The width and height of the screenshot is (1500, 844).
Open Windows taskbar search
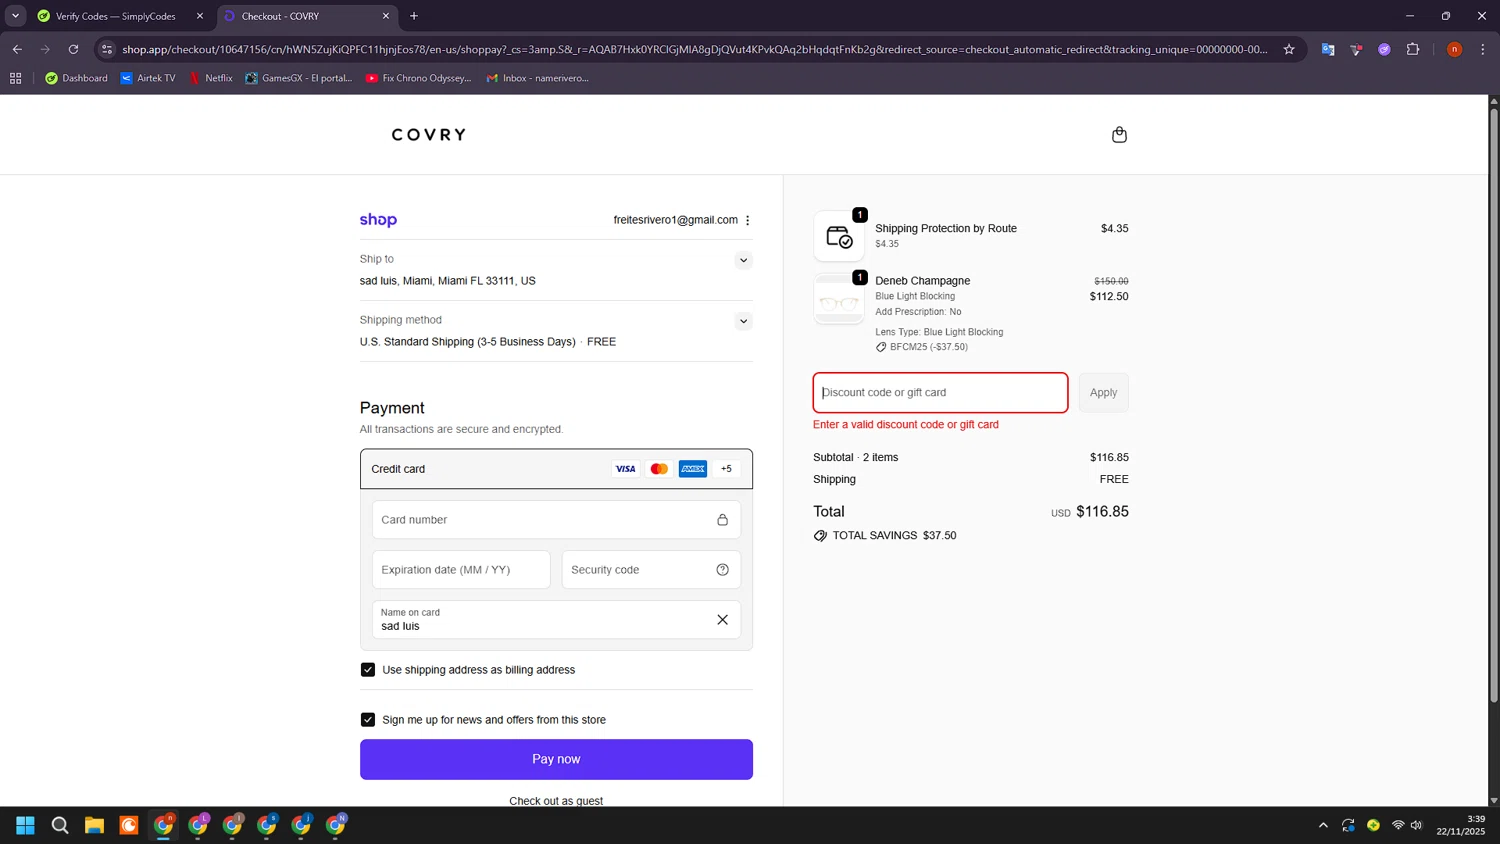[x=60, y=825]
